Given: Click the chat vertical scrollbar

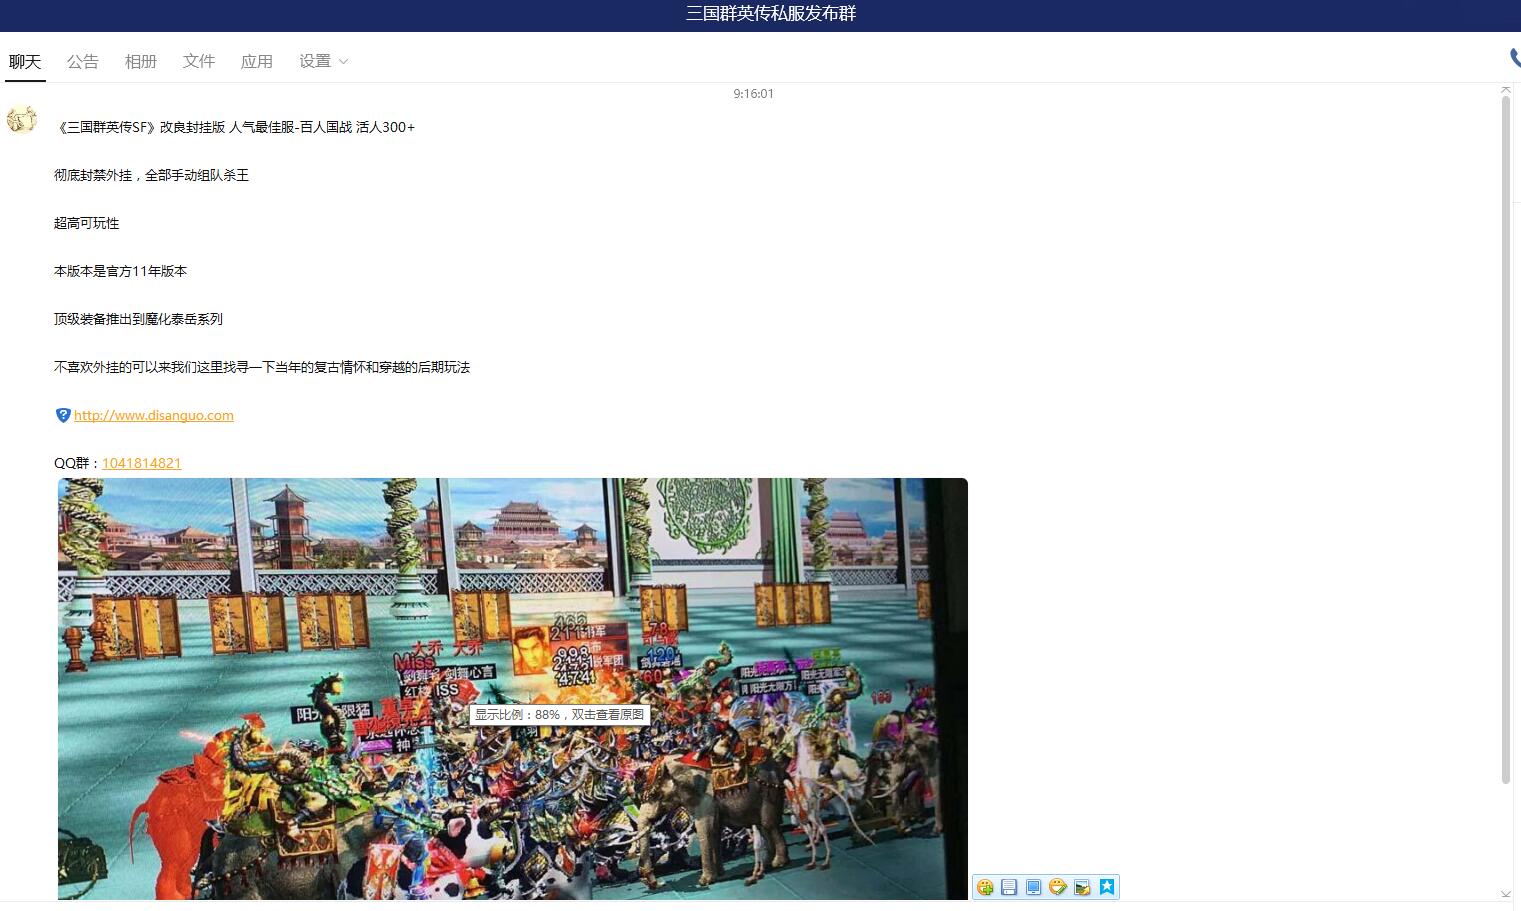Looking at the screenshot, I should tap(1506, 440).
